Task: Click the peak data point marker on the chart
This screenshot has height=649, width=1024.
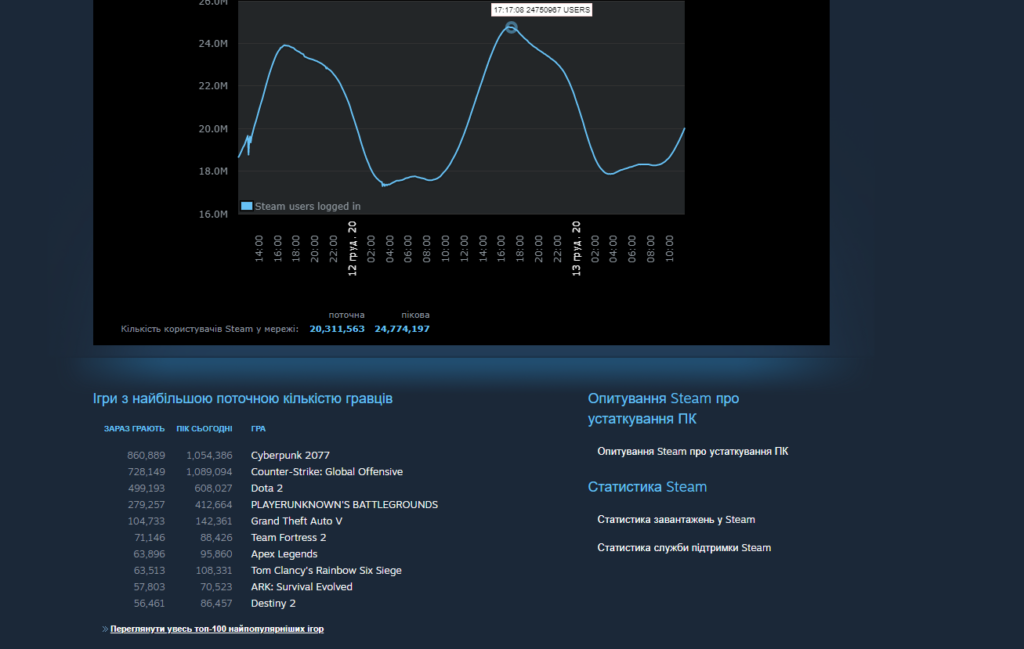Action: point(511,27)
